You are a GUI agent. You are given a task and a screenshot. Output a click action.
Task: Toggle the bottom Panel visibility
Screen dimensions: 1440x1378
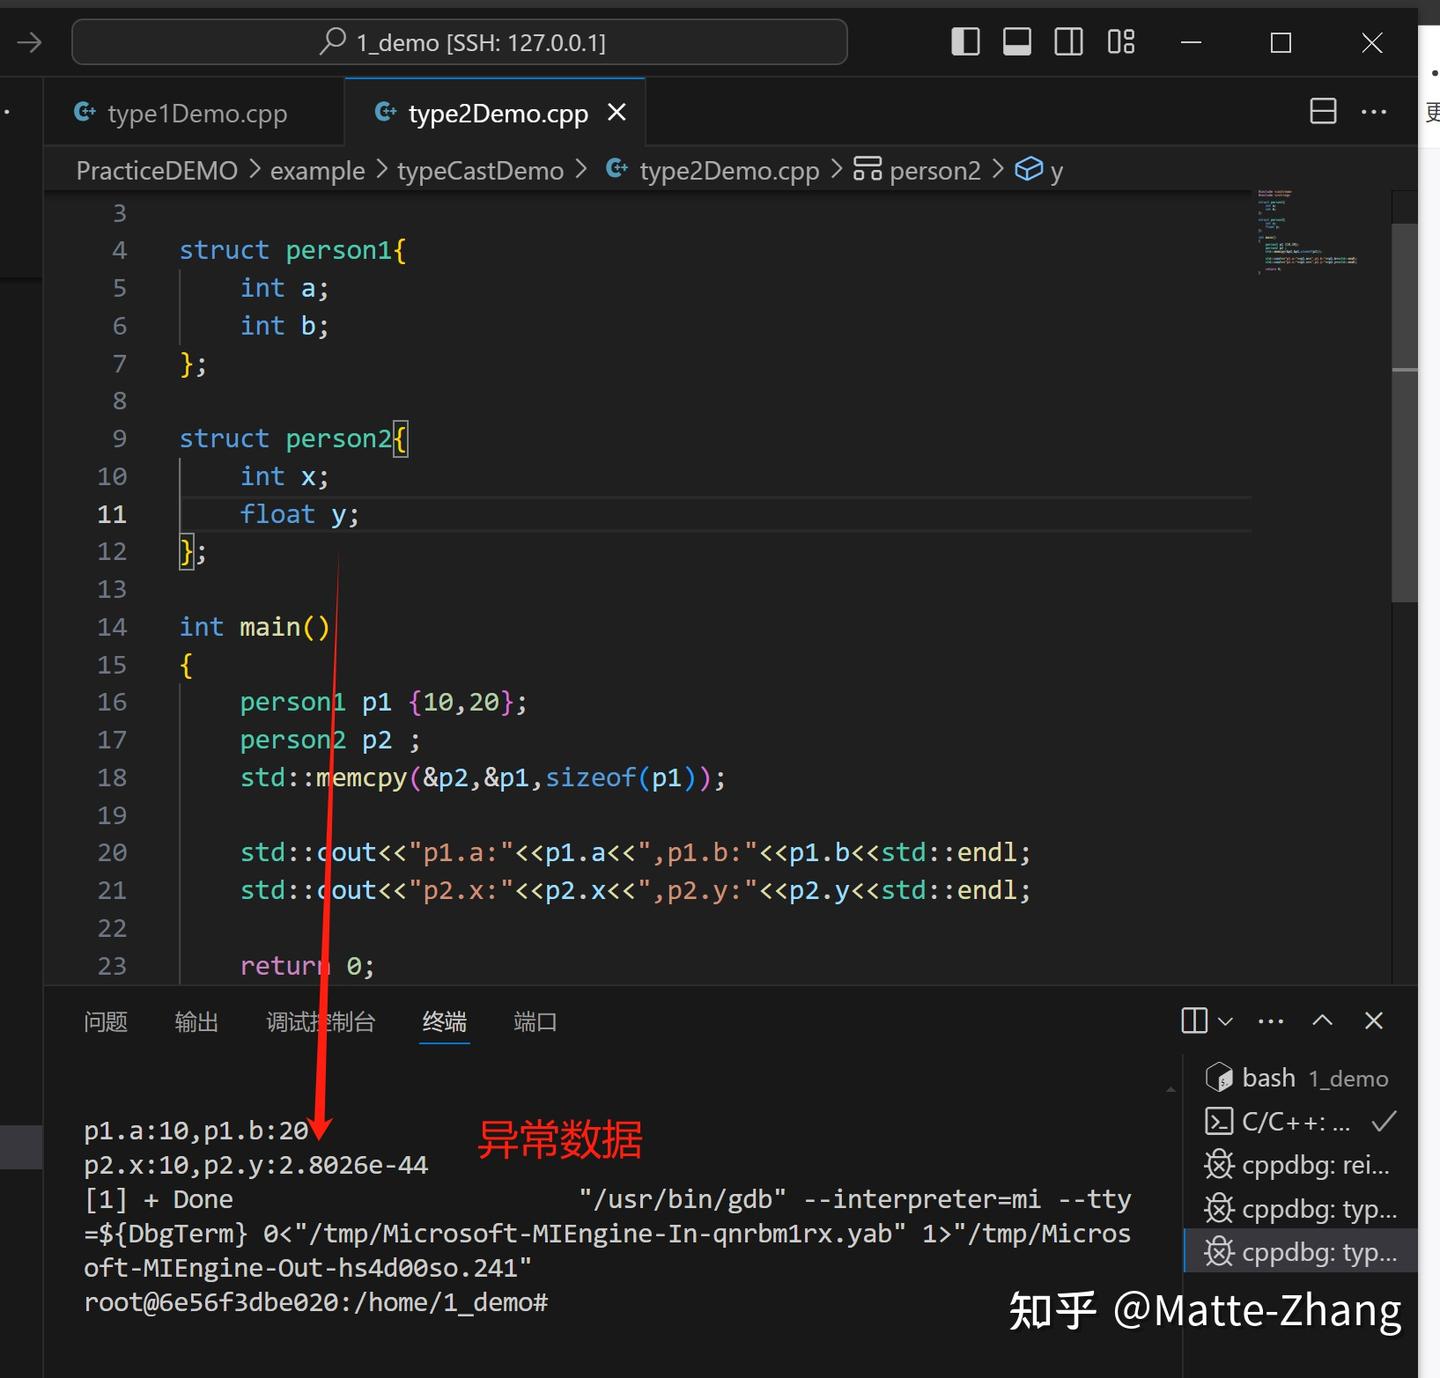click(x=1016, y=41)
